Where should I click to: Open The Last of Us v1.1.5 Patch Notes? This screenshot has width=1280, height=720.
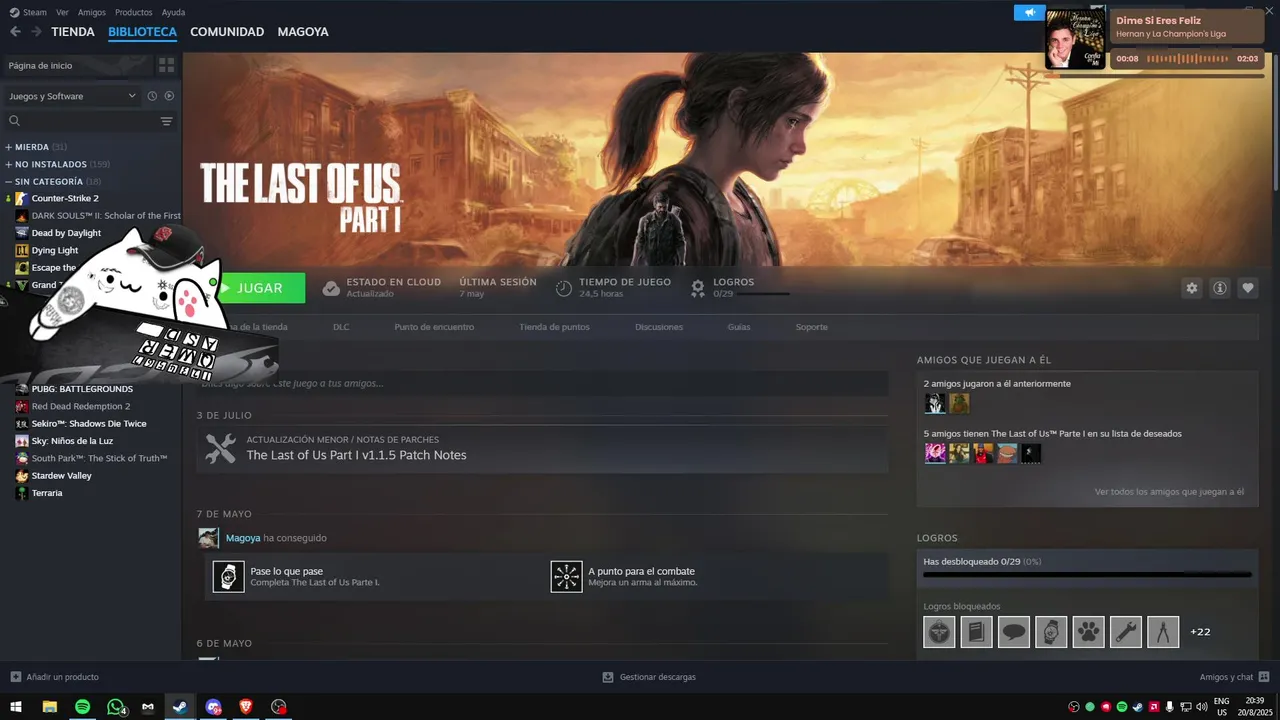click(542, 448)
